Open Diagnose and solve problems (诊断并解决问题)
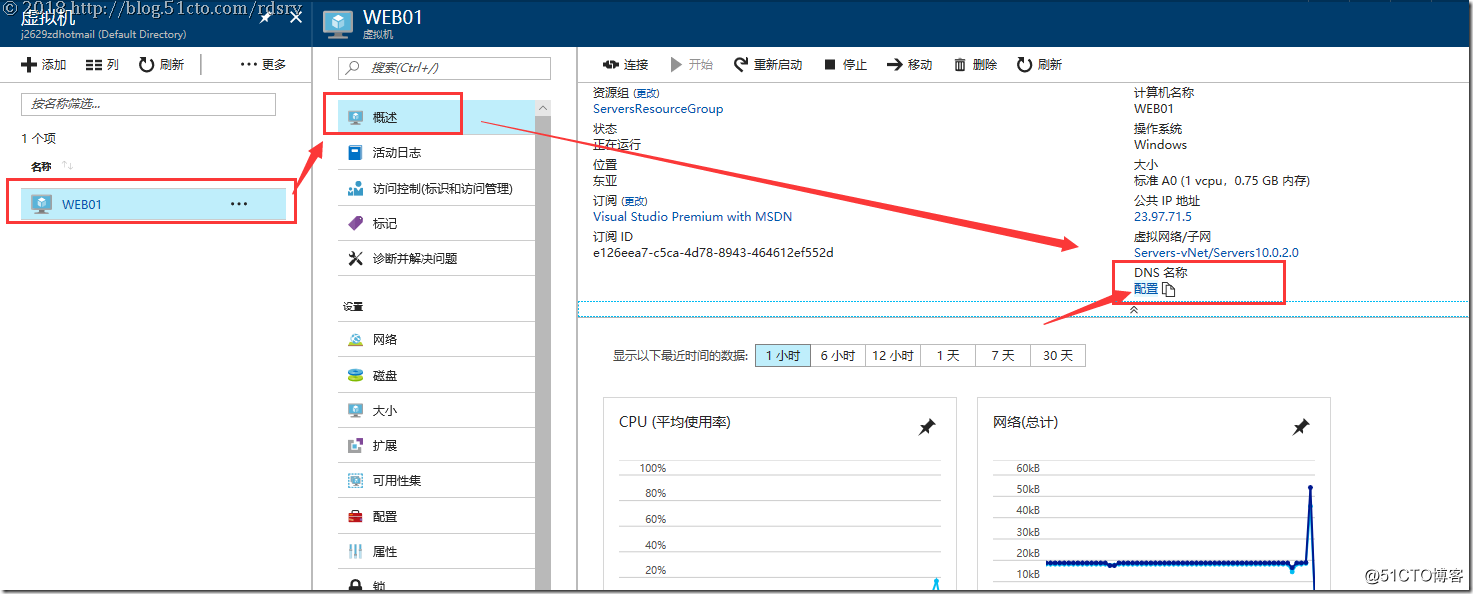Screen dimensions: 1473x594 pyautogui.click(x=436, y=259)
